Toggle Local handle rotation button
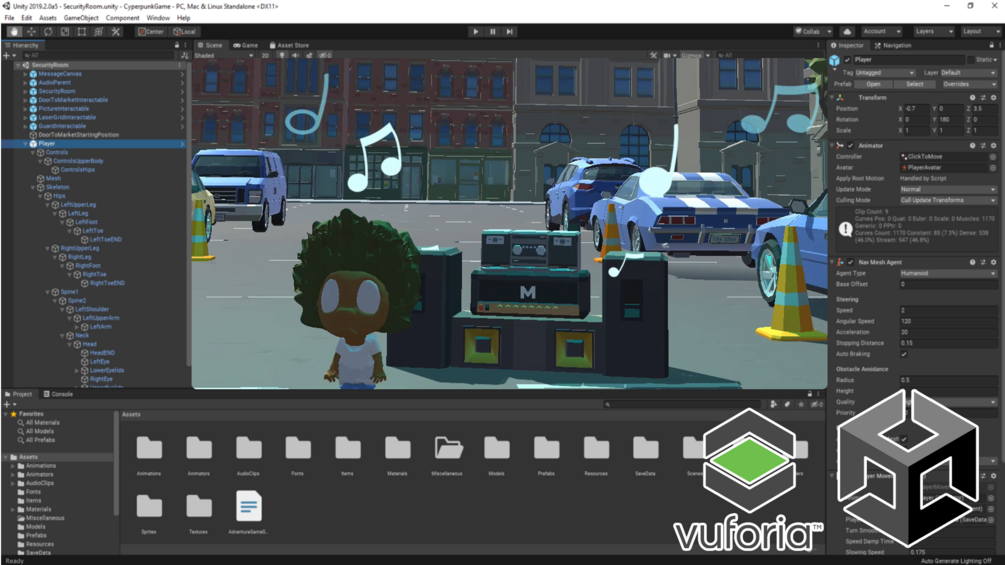Screen dimensions: 1005x565 pos(185,31)
